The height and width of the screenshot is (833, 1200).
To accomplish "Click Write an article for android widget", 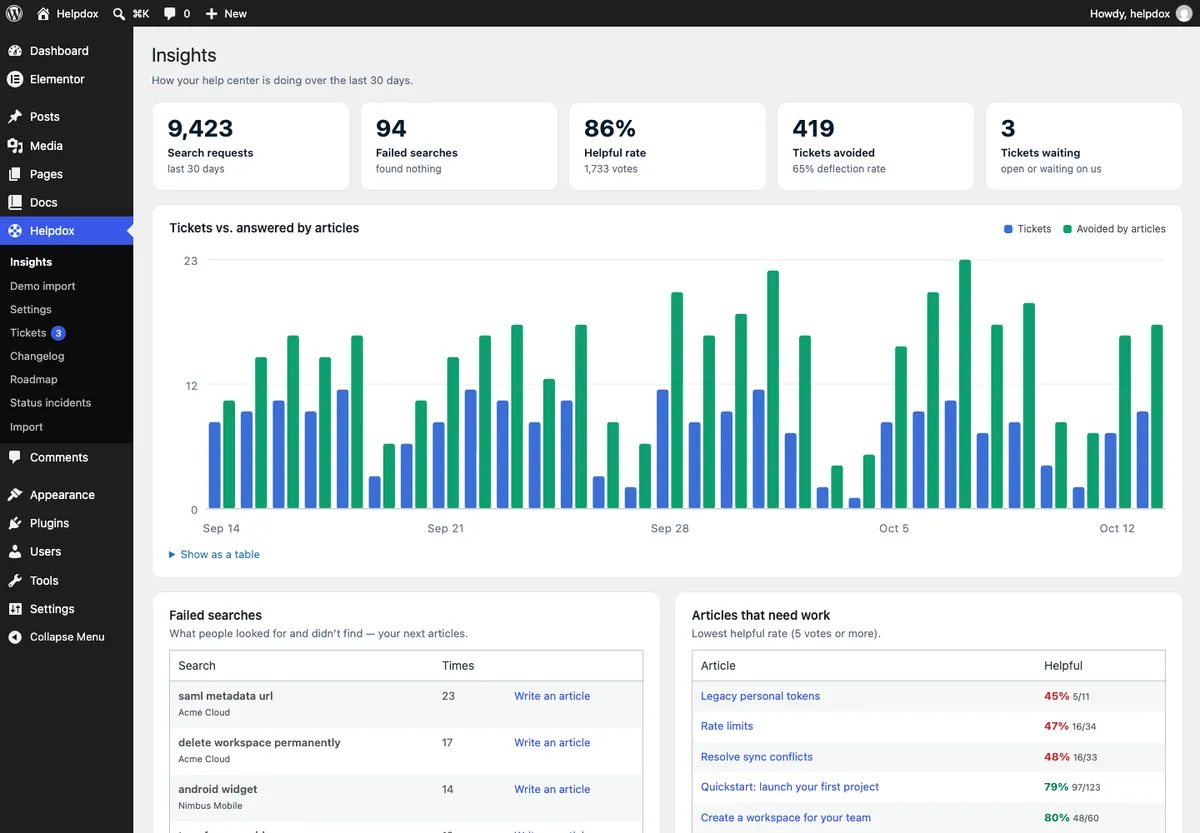I will tap(552, 789).
